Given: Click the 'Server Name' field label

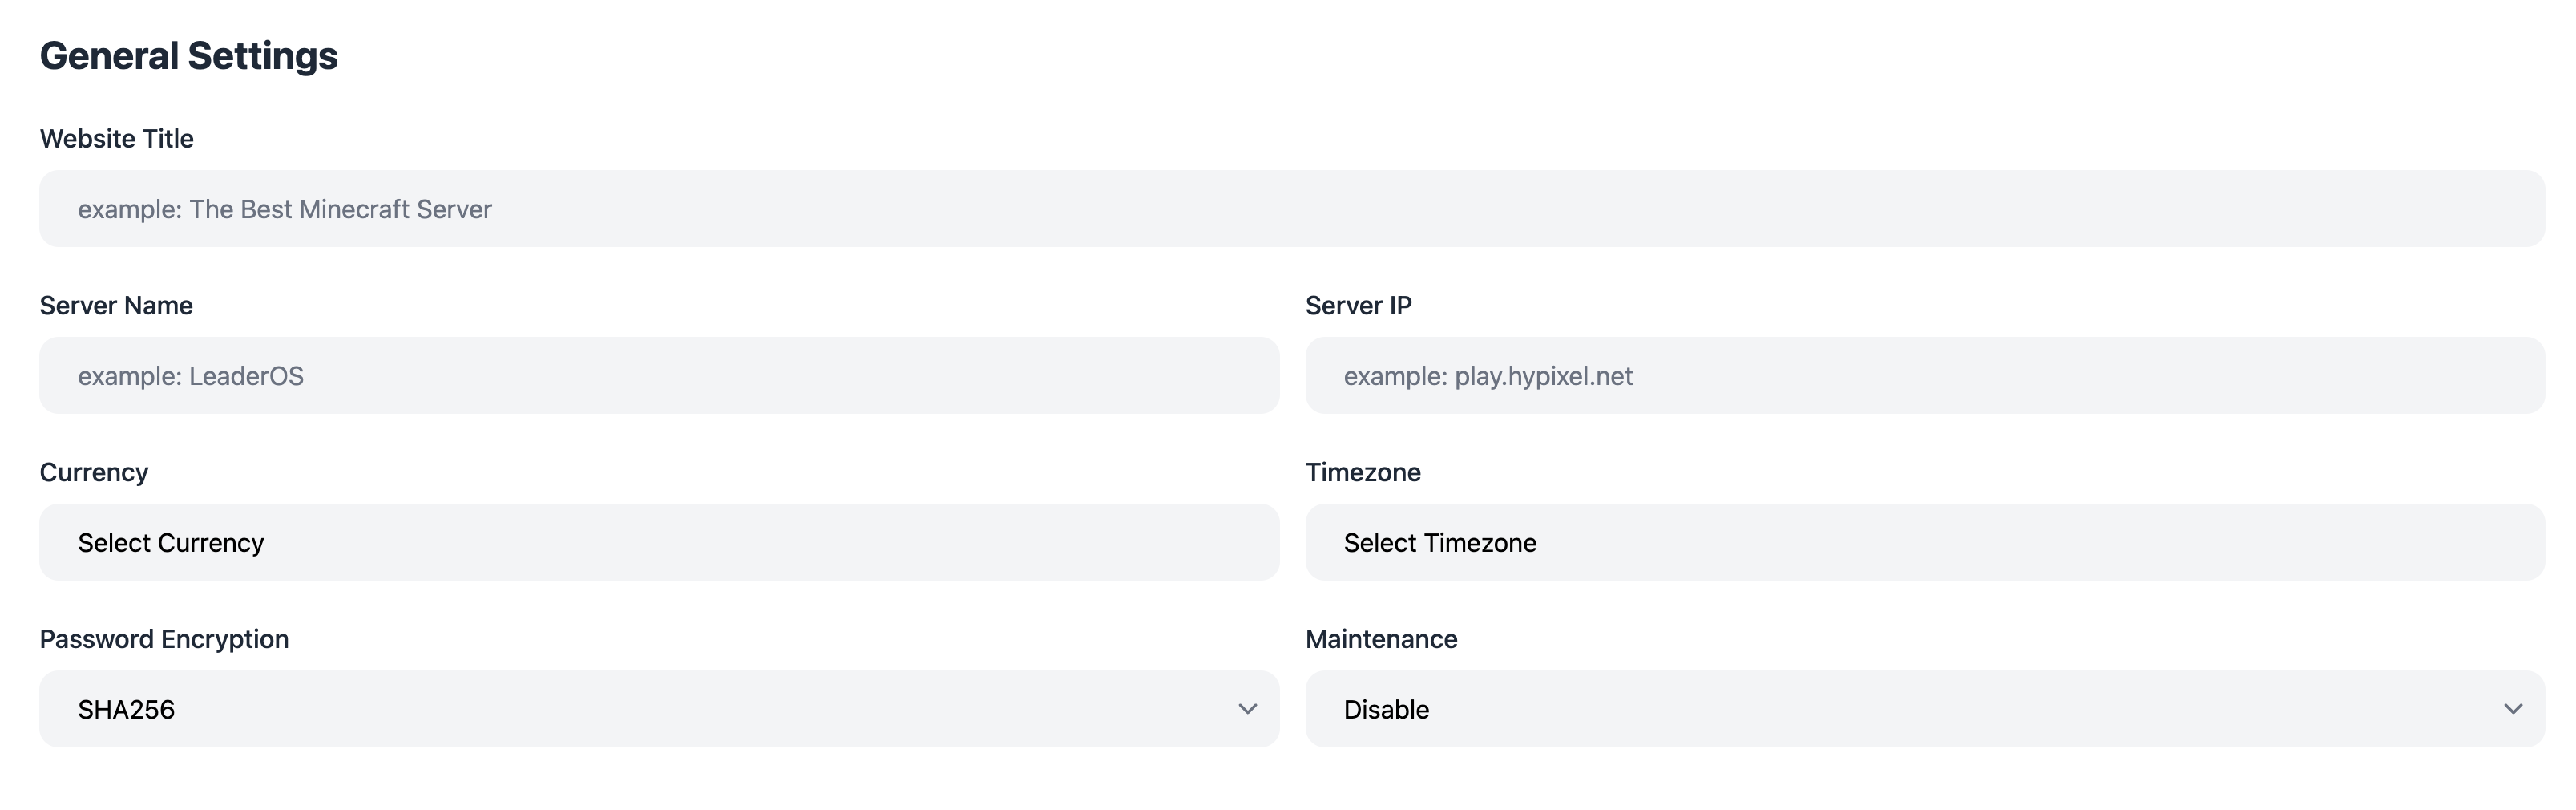Looking at the screenshot, I should pos(116,305).
